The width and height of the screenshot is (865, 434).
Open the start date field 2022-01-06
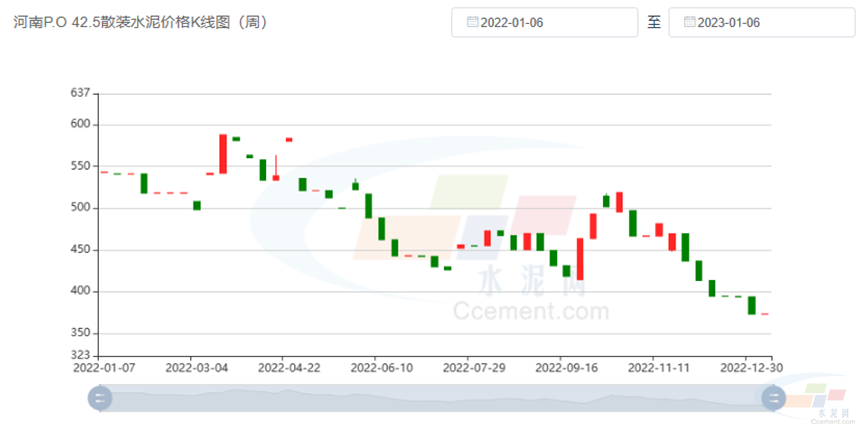pos(544,23)
